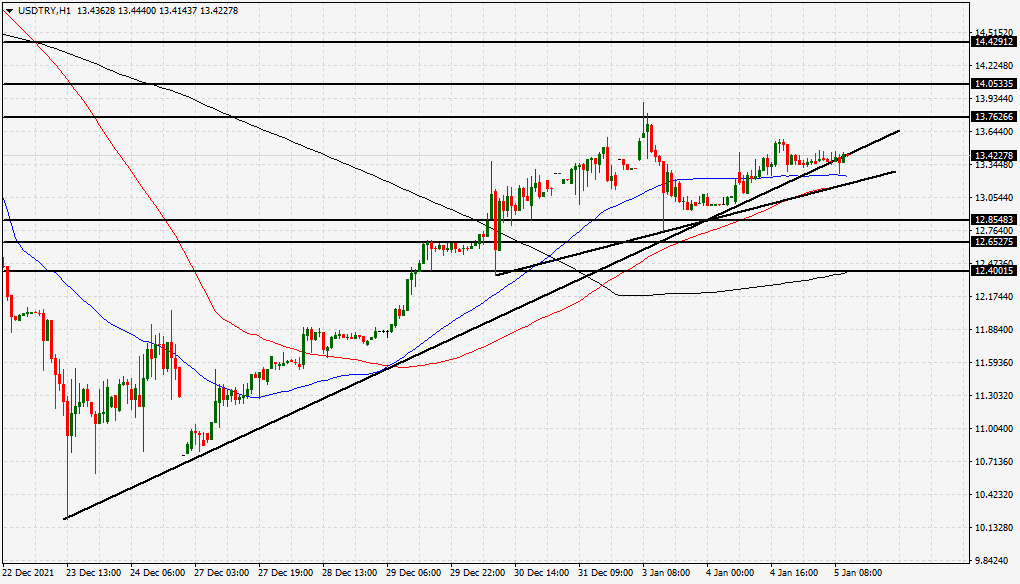Click the 10.42320 price scale value
The height and width of the screenshot is (584, 1020).
coord(994,494)
